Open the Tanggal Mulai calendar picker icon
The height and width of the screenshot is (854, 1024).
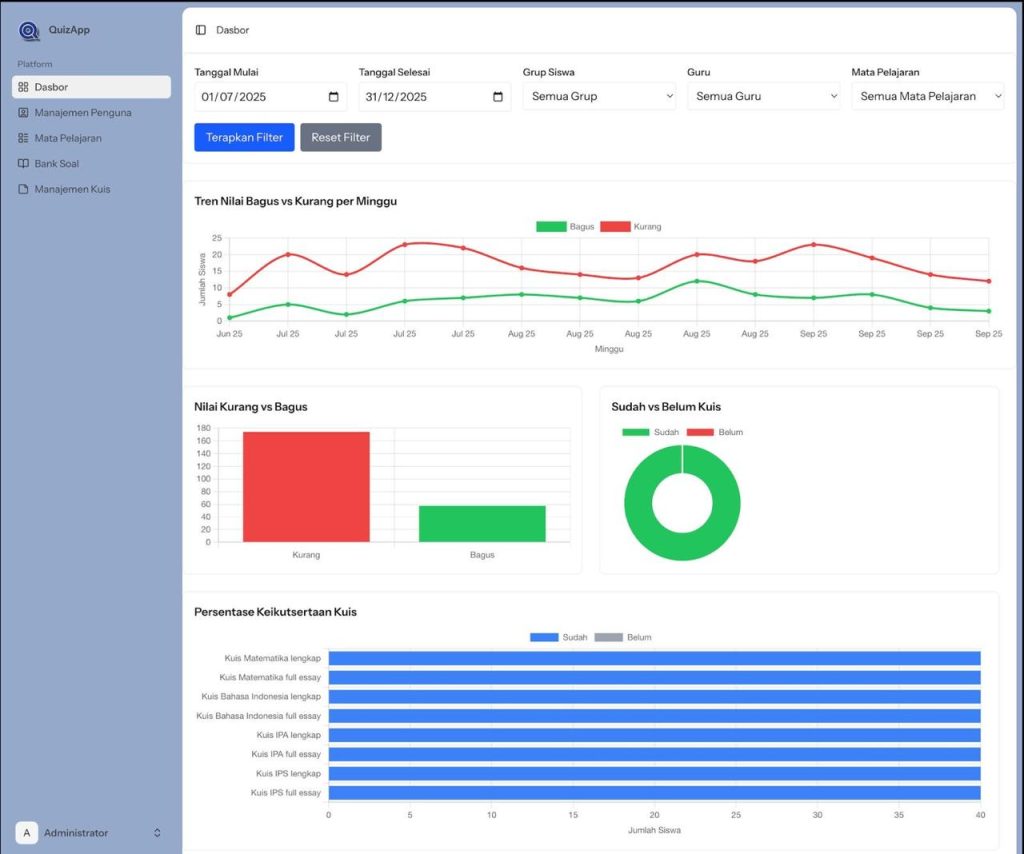pos(334,97)
